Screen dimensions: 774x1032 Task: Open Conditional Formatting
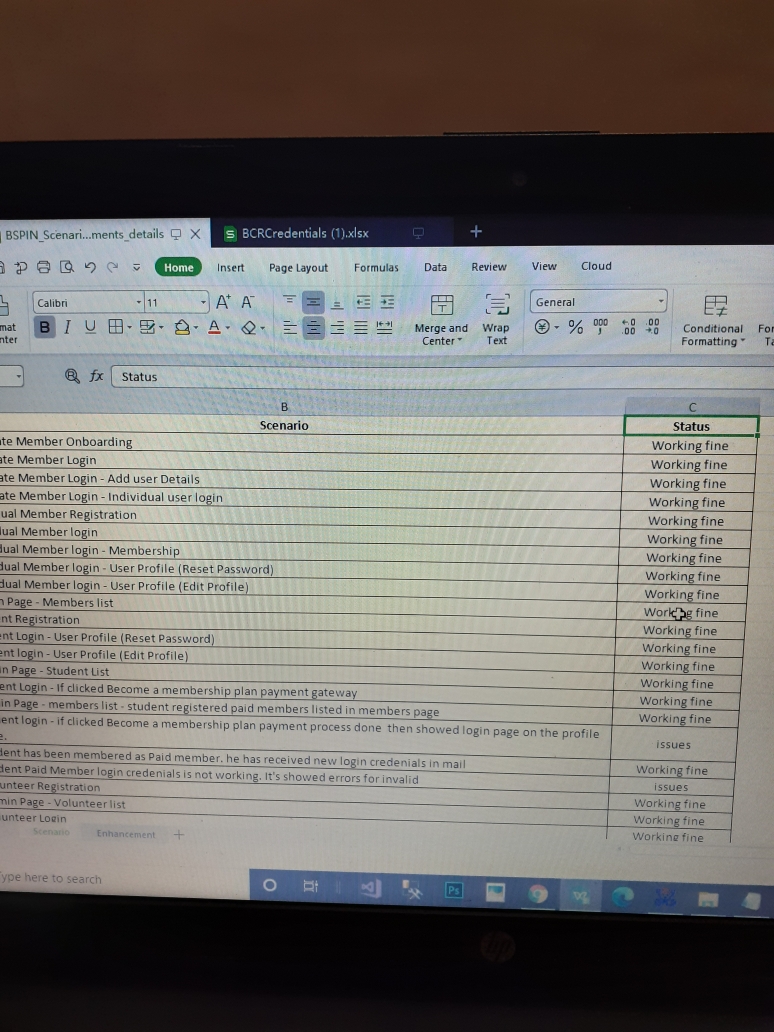713,318
